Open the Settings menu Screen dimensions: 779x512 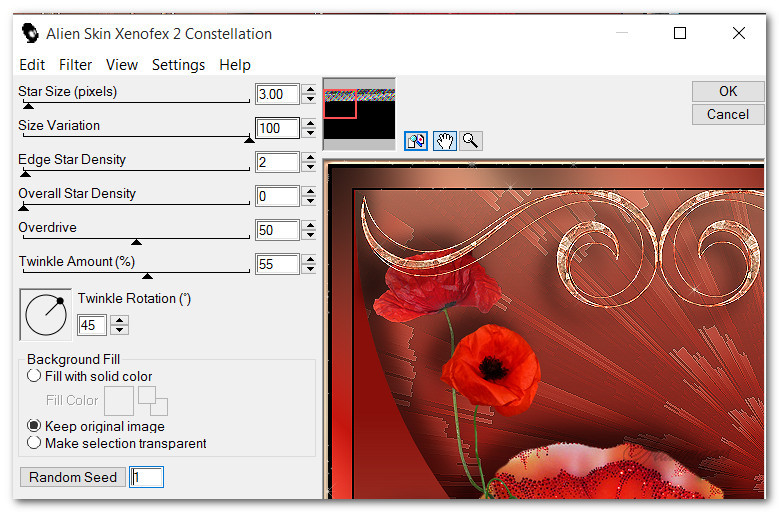pyautogui.click(x=178, y=65)
